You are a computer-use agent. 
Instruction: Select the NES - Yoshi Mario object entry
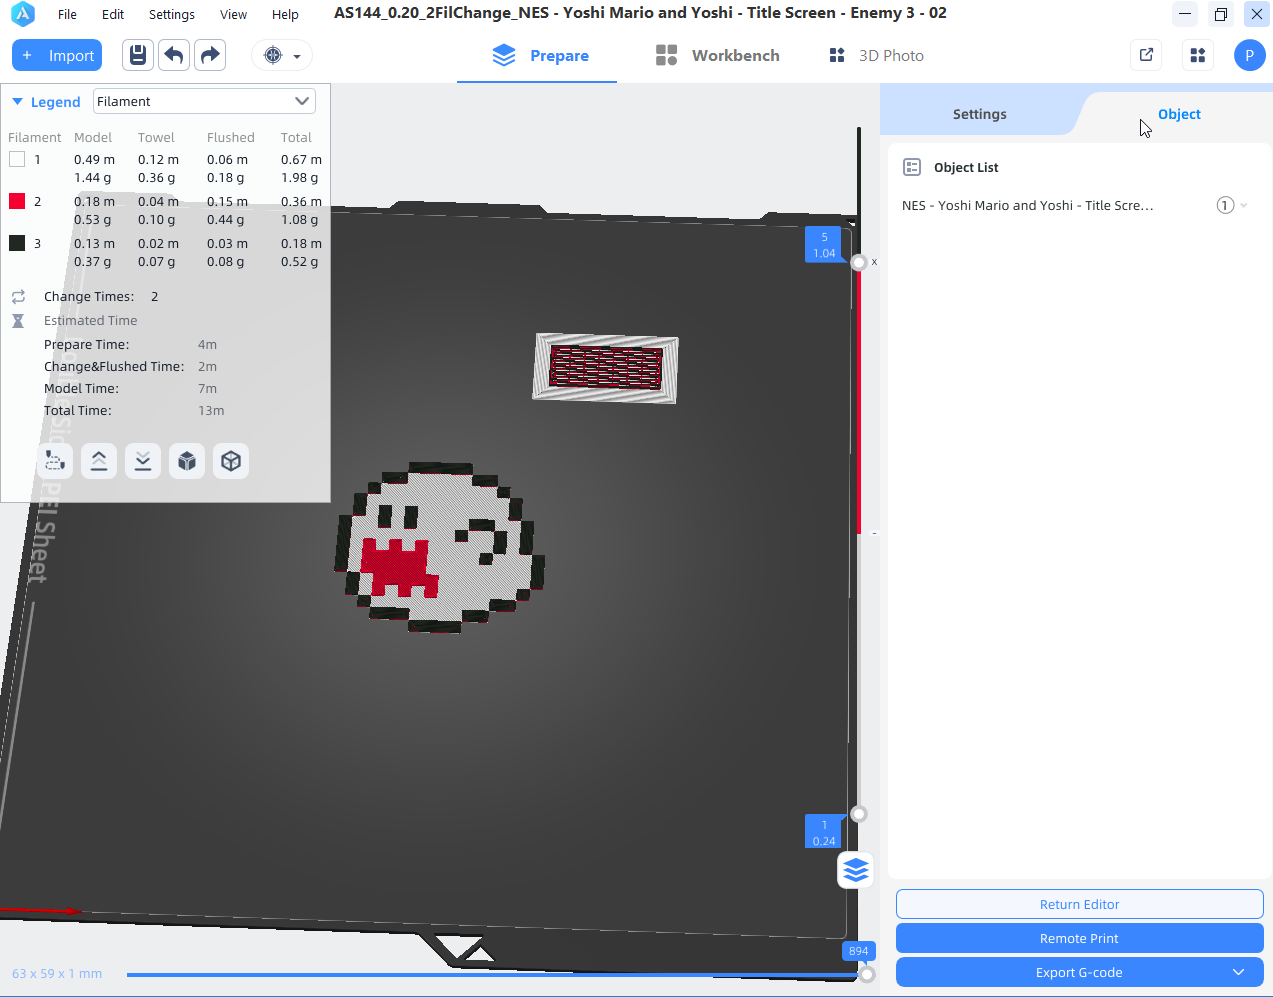pyautogui.click(x=1027, y=205)
